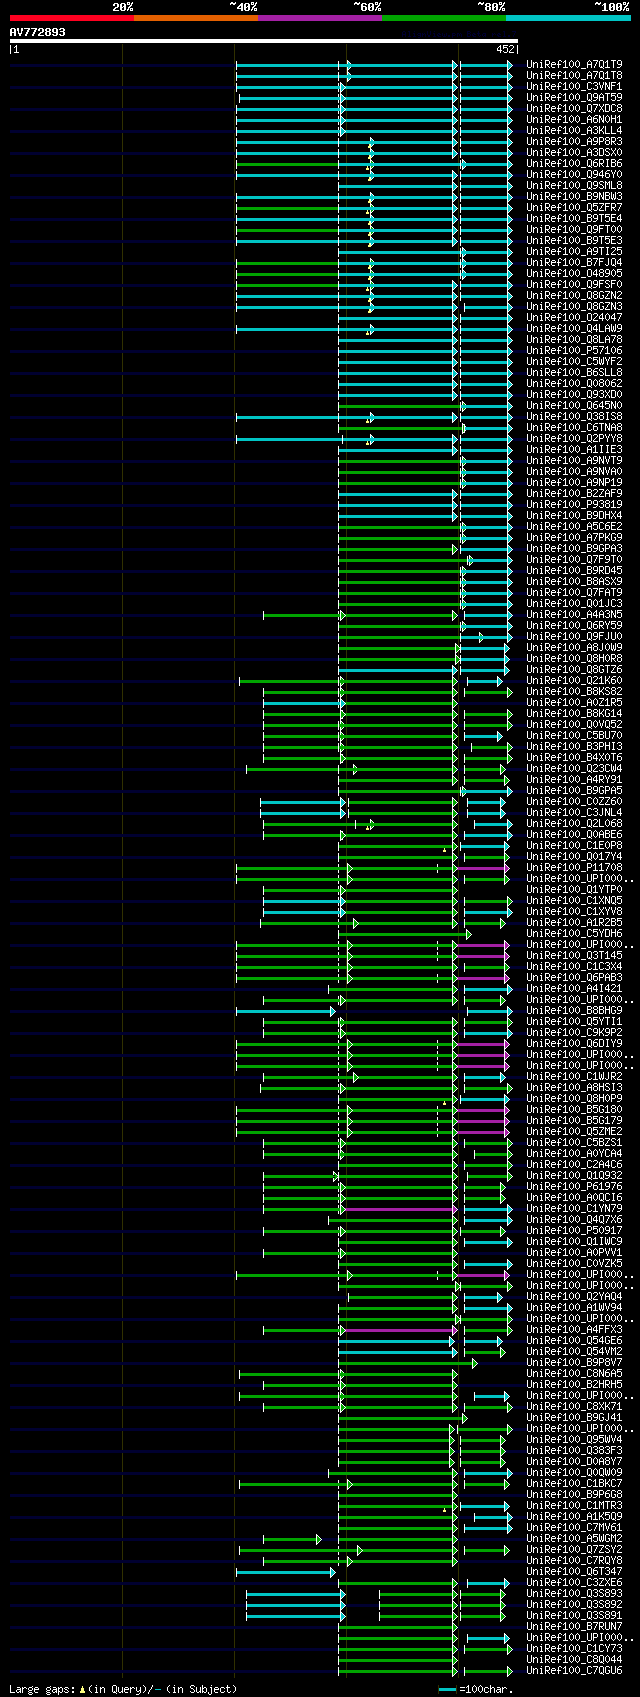The width and height of the screenshot is (640, 1697).
Task: Click the red 20% identity legend segment
Action: point(71,17)
